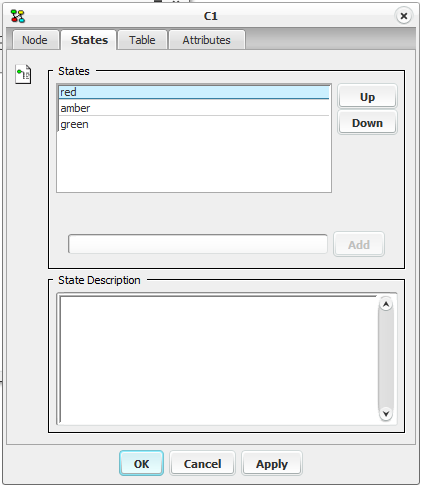Close the C1 dialog window
This screenshot has height=490, width=423.
click(x=404, y=16)
